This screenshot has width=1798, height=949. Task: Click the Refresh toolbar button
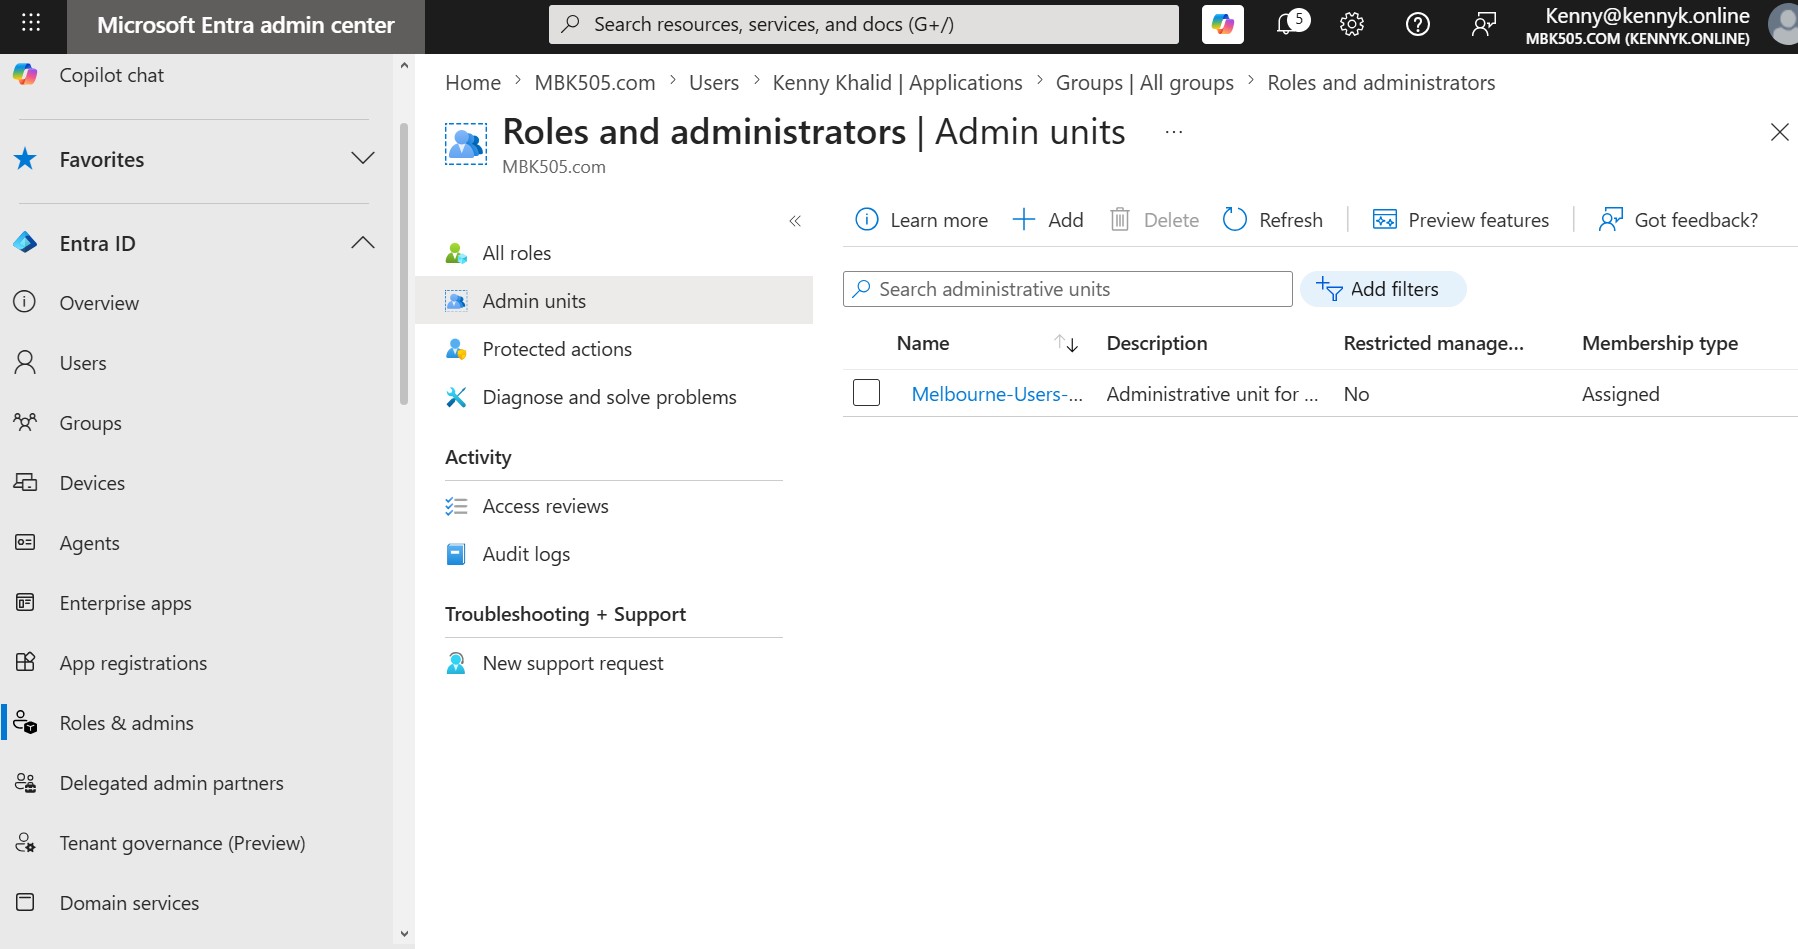tap(1272, 220)
